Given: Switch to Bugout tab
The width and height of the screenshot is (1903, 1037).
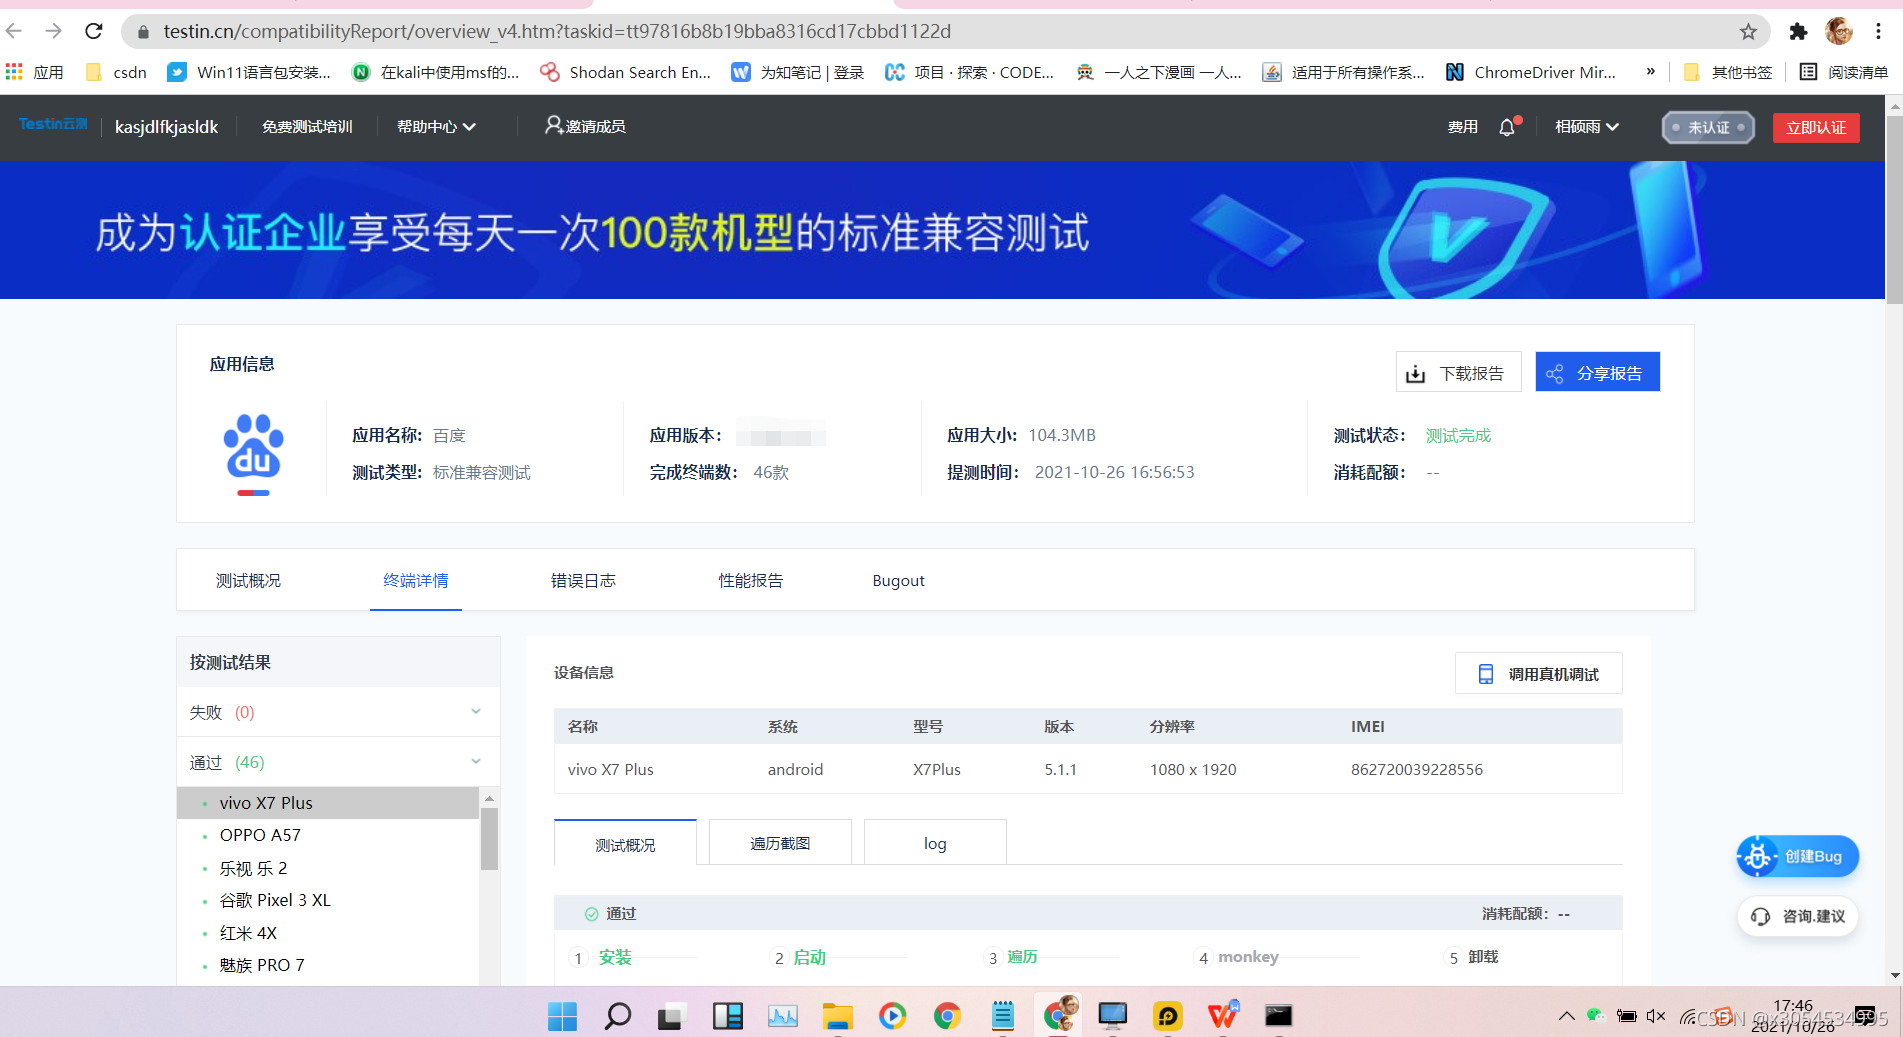Looking at the screenshot, I should [x=898, y=580].
